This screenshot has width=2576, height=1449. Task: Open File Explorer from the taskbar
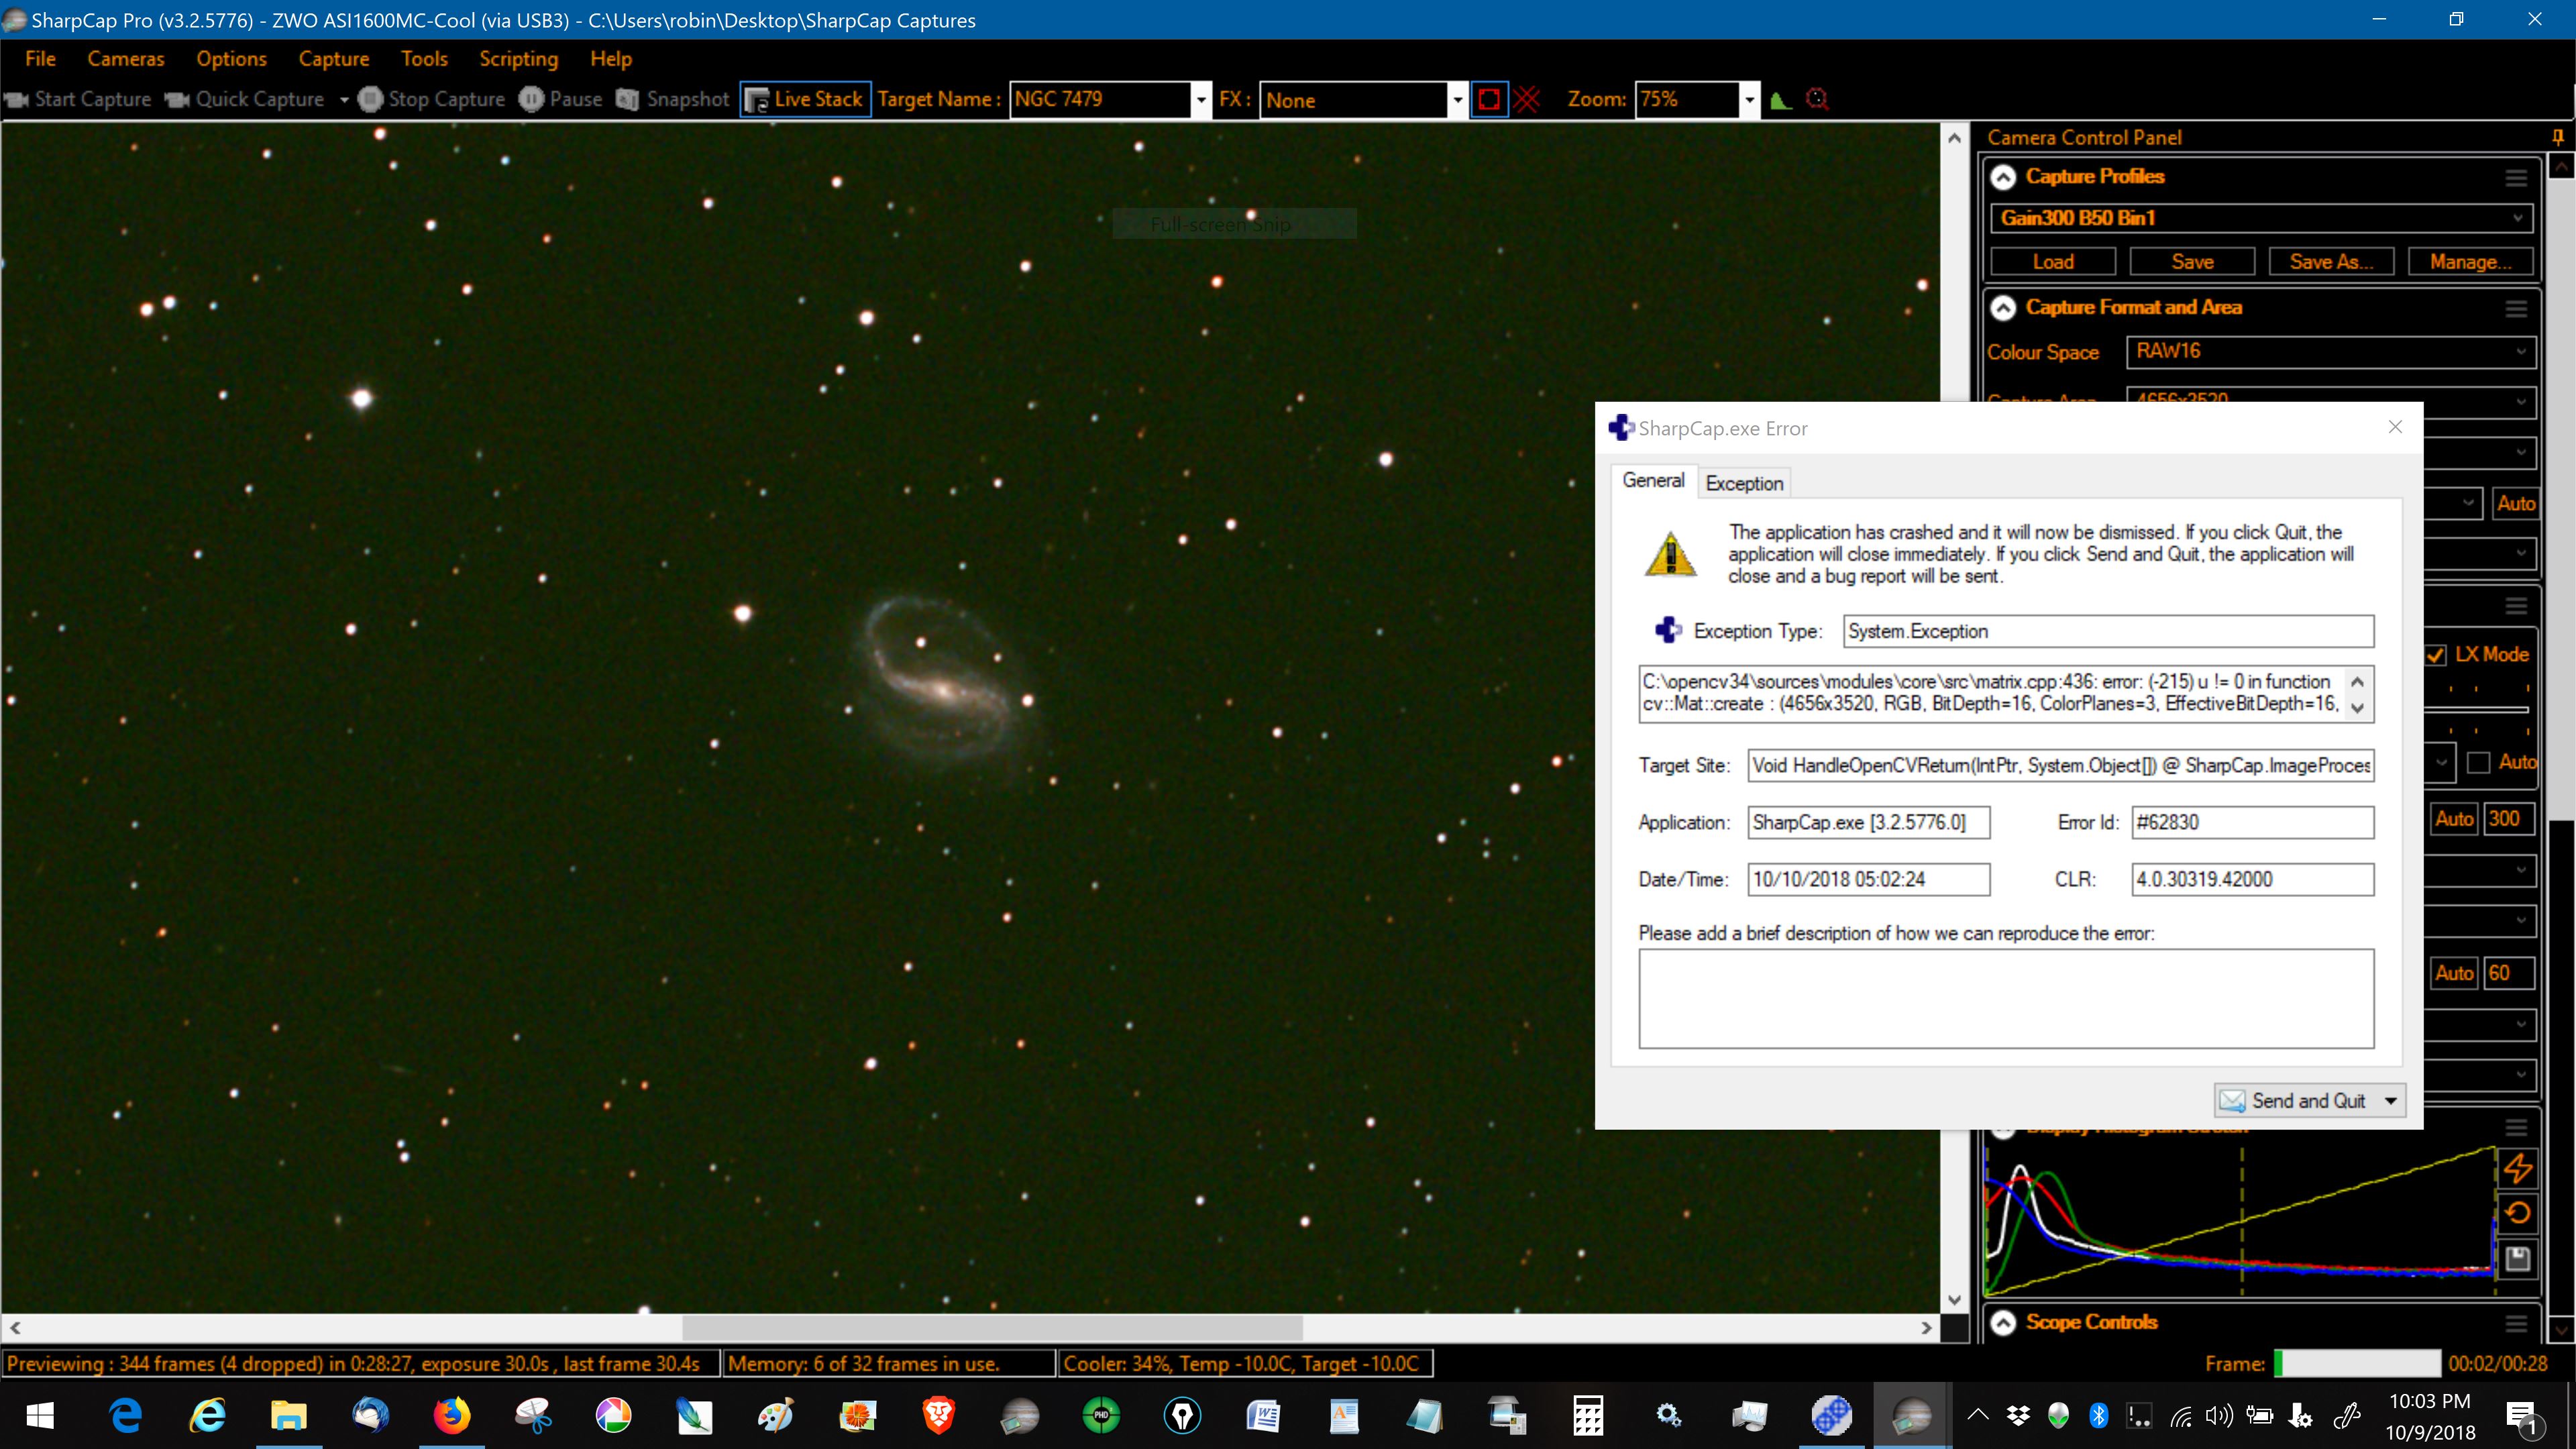[288, 1416]
